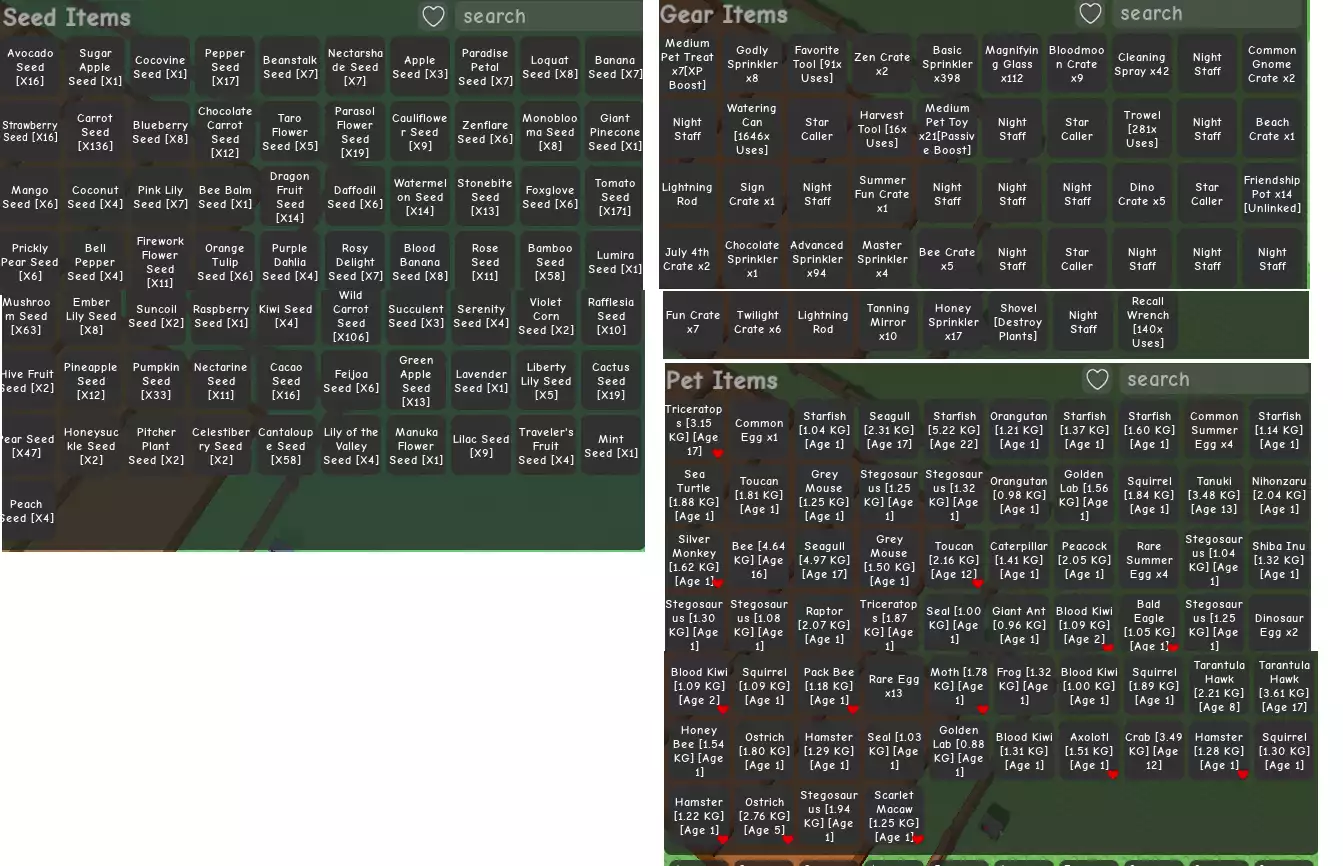The image size is (1343, 866).
Task: Focus the Gear Items search box
Action: tap(1210, 14)
